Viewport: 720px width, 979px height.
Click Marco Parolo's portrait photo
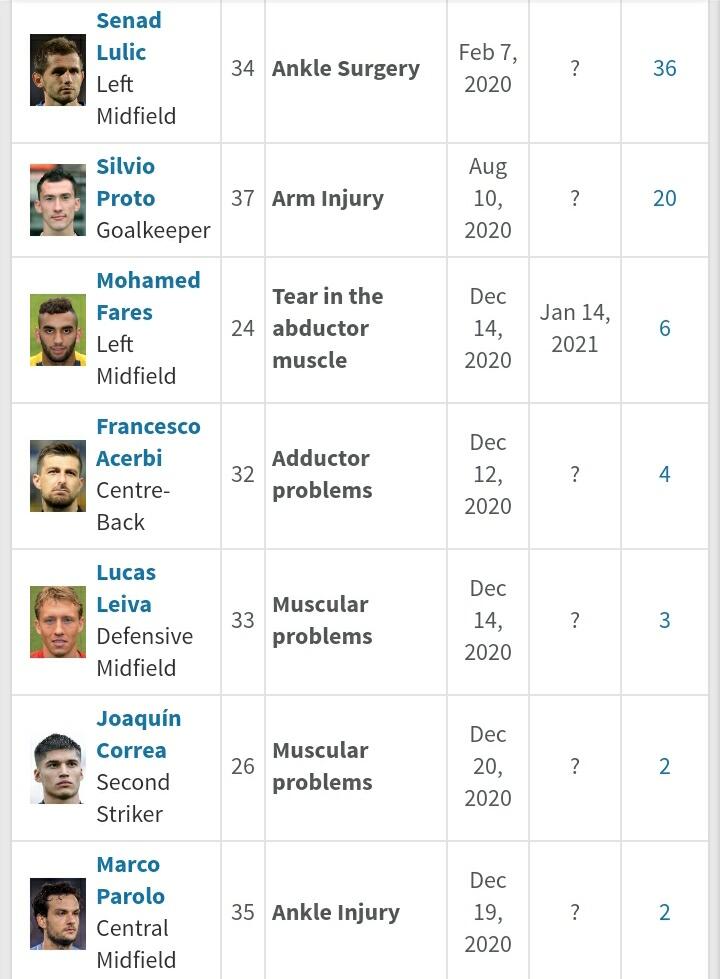[58, 913]
